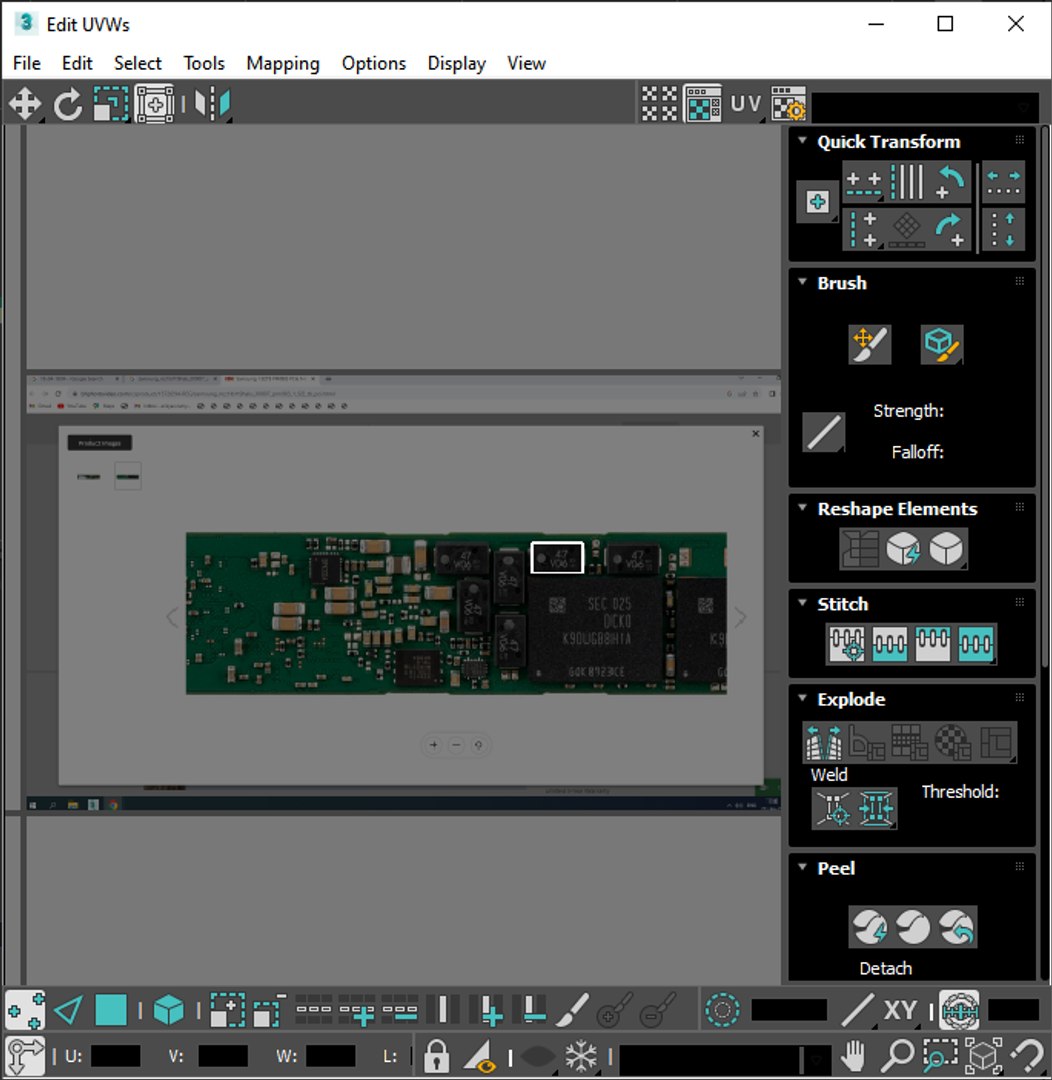Click Target Weld under Weld label
This screenshot has width=1052, height=1080.
click(x=833, y=808)
